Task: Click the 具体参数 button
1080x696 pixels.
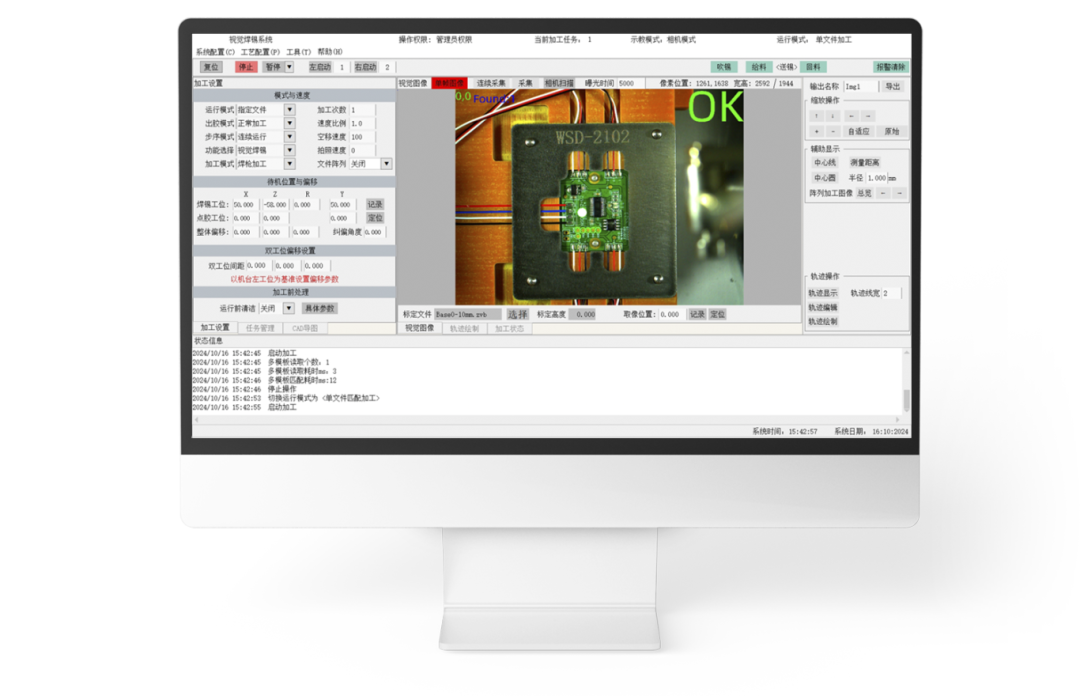Action: pyautogui.click(x=320, y=309)
